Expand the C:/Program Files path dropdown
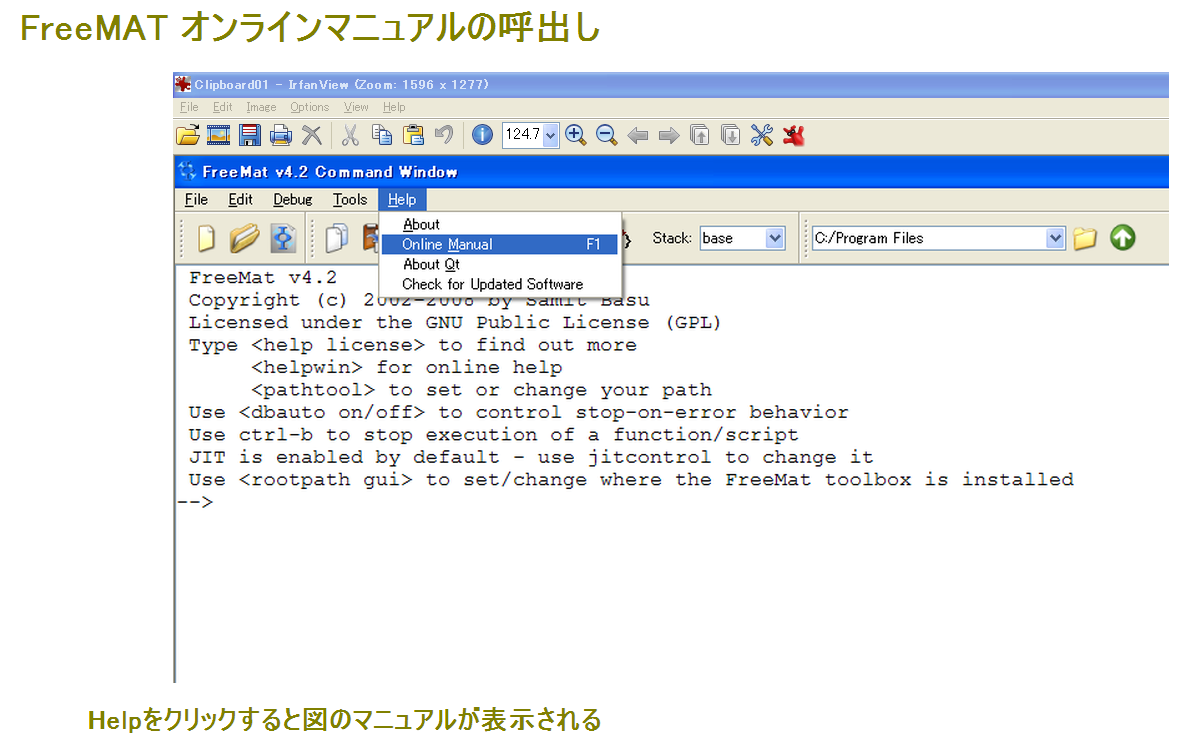1184x746 pixels. tap(1056, 239)
